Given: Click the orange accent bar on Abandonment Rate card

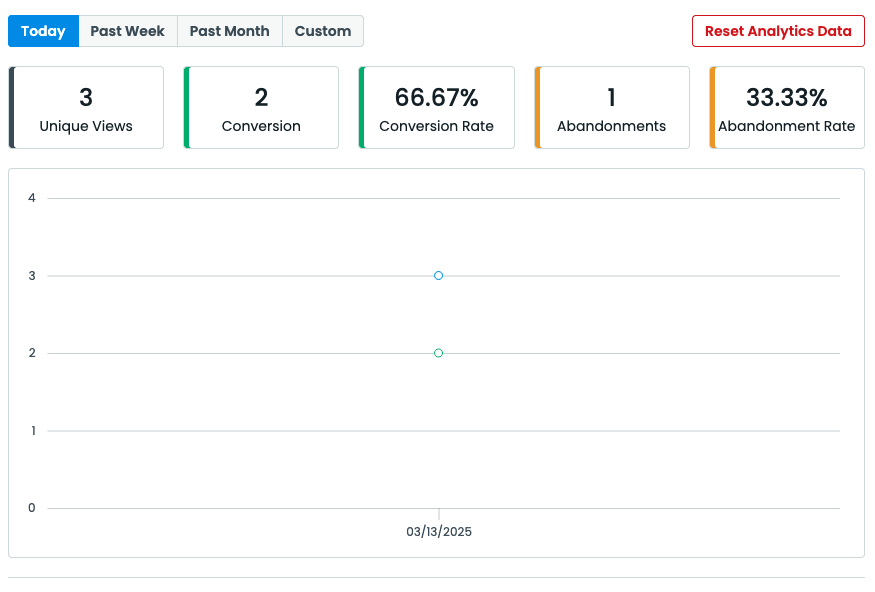Looking at the screenshot, I should click(712, 108).
